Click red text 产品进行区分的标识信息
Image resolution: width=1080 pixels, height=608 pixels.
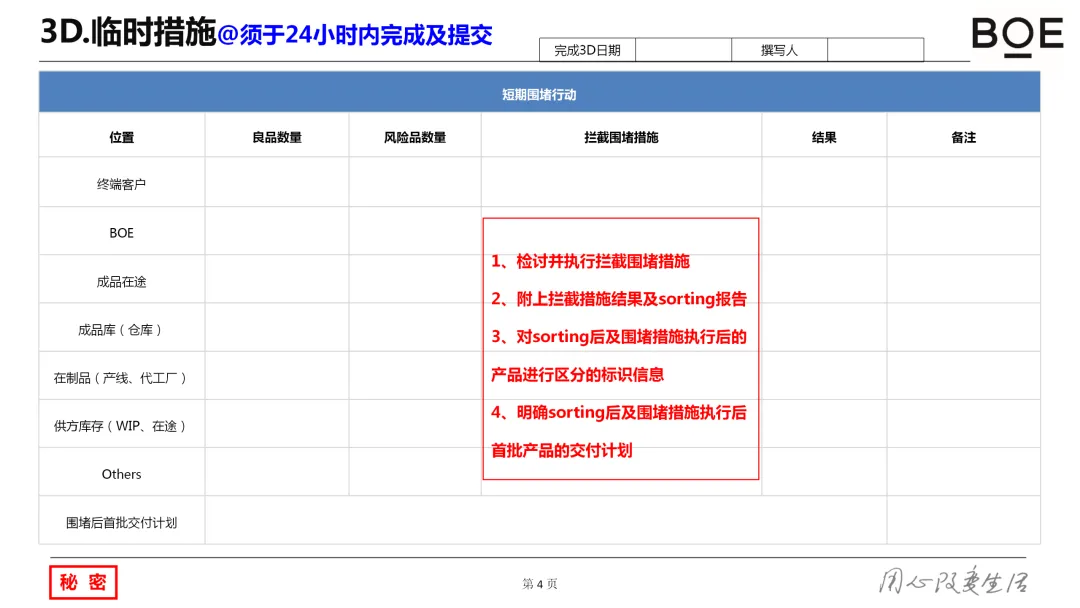(x=577, y=375)
